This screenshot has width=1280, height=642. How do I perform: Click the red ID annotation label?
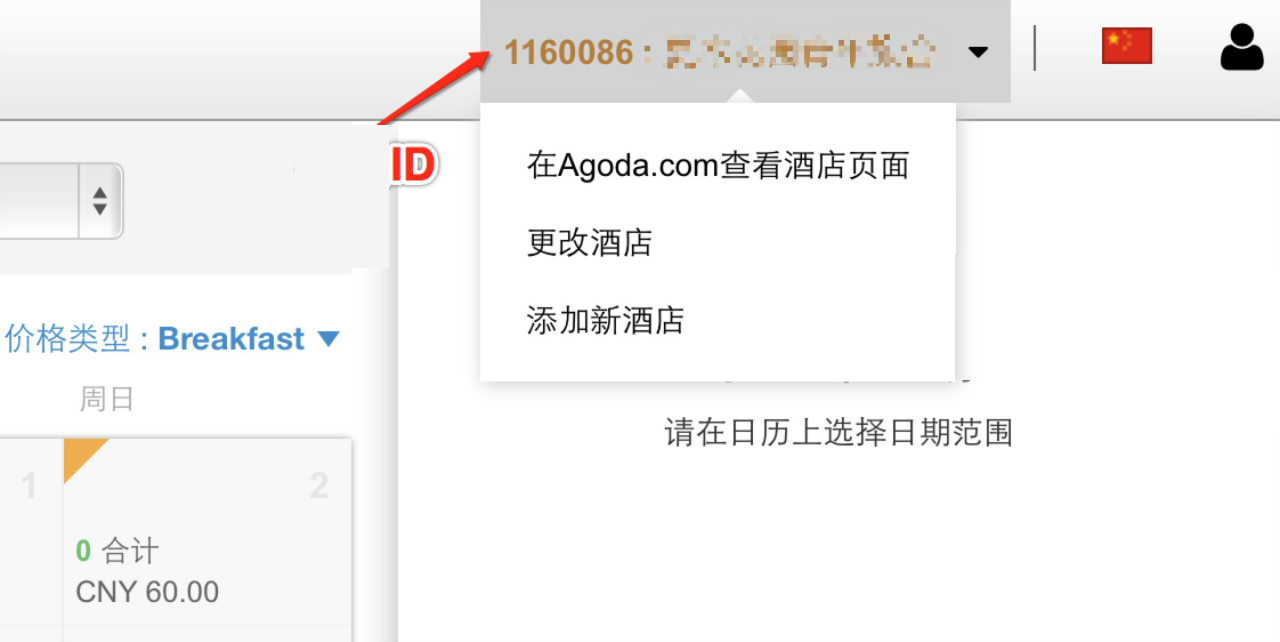(x=412, y=165)
